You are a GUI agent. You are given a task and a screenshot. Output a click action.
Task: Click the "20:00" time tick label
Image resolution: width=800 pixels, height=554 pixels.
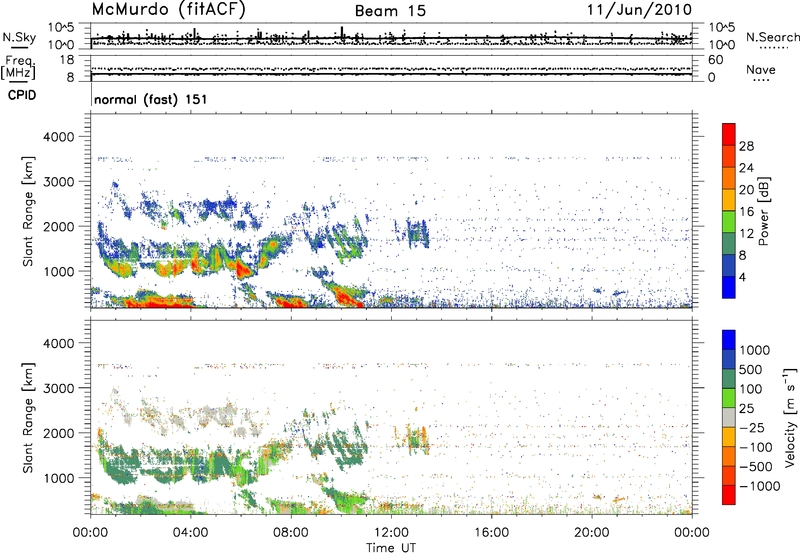(591, 533)
